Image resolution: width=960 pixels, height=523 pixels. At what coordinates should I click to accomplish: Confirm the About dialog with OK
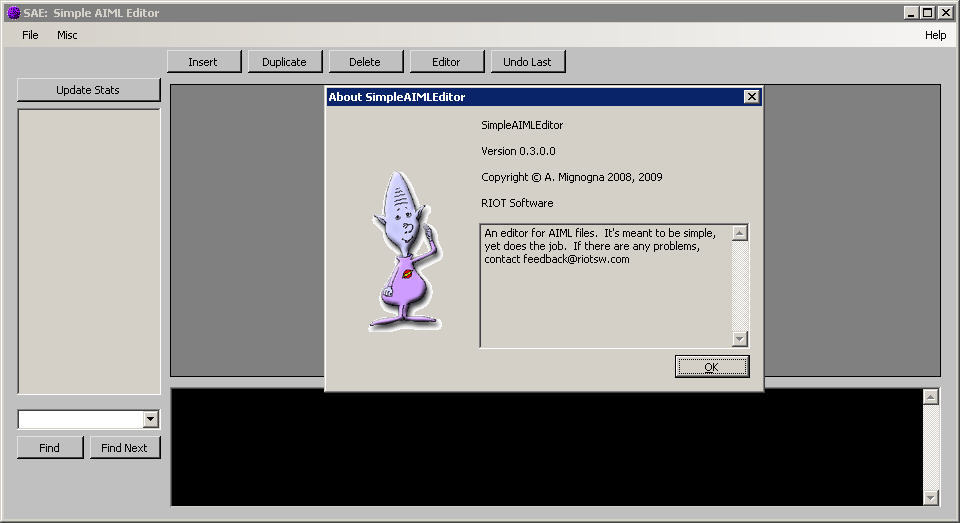point(711,367)
